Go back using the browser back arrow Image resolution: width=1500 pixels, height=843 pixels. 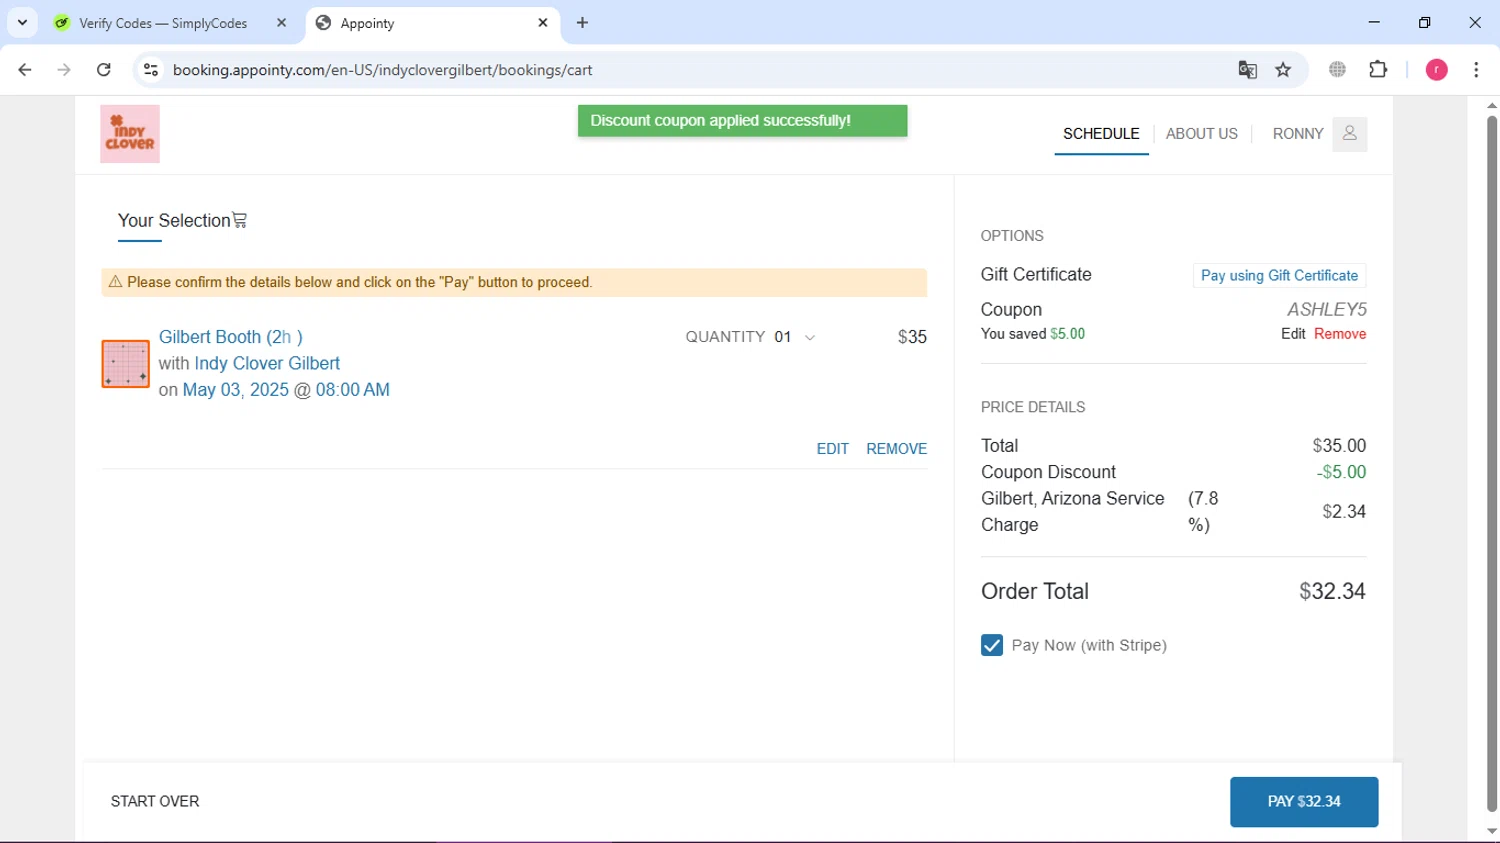coord(25,70)
